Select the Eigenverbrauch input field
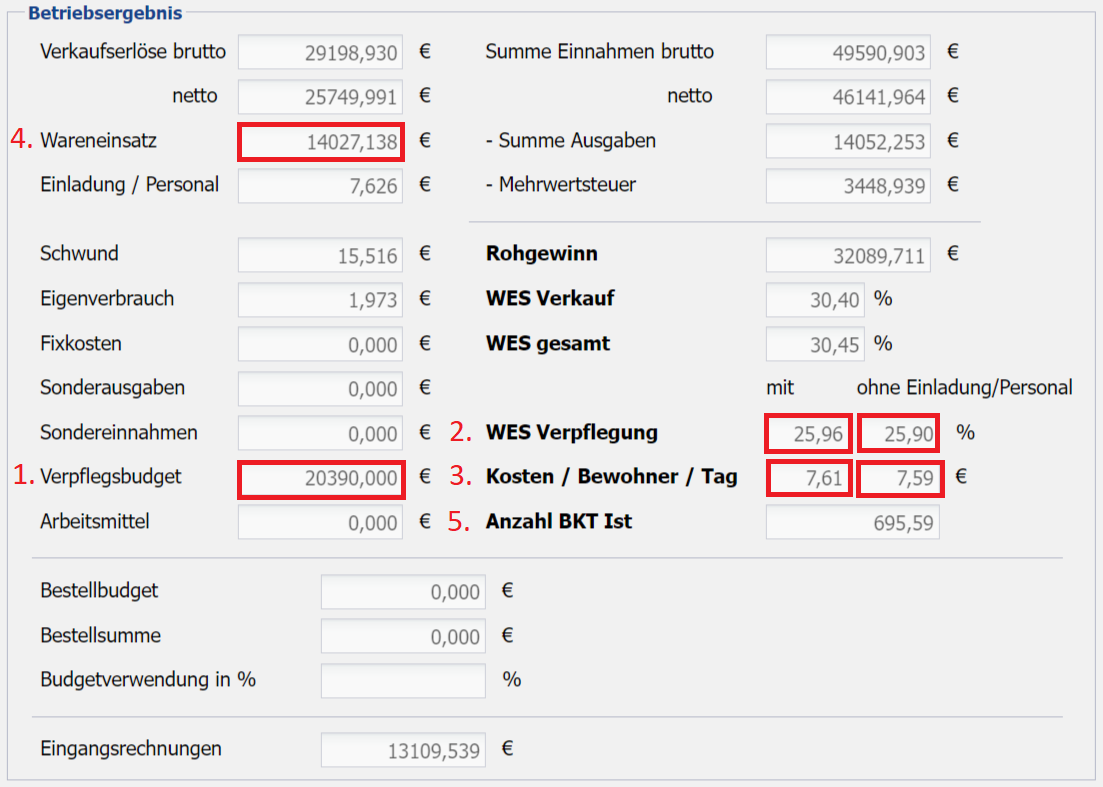 (x=320, y=299)
